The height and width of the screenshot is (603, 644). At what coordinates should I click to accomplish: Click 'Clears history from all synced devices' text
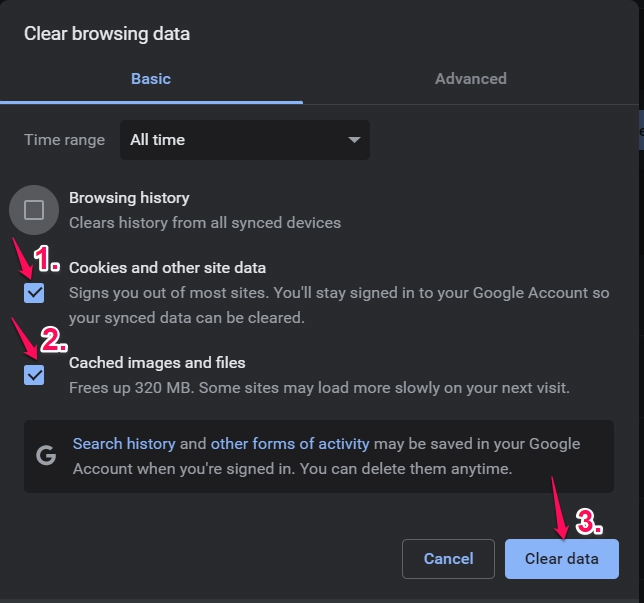pyautogui.click(x=205, y=222)
